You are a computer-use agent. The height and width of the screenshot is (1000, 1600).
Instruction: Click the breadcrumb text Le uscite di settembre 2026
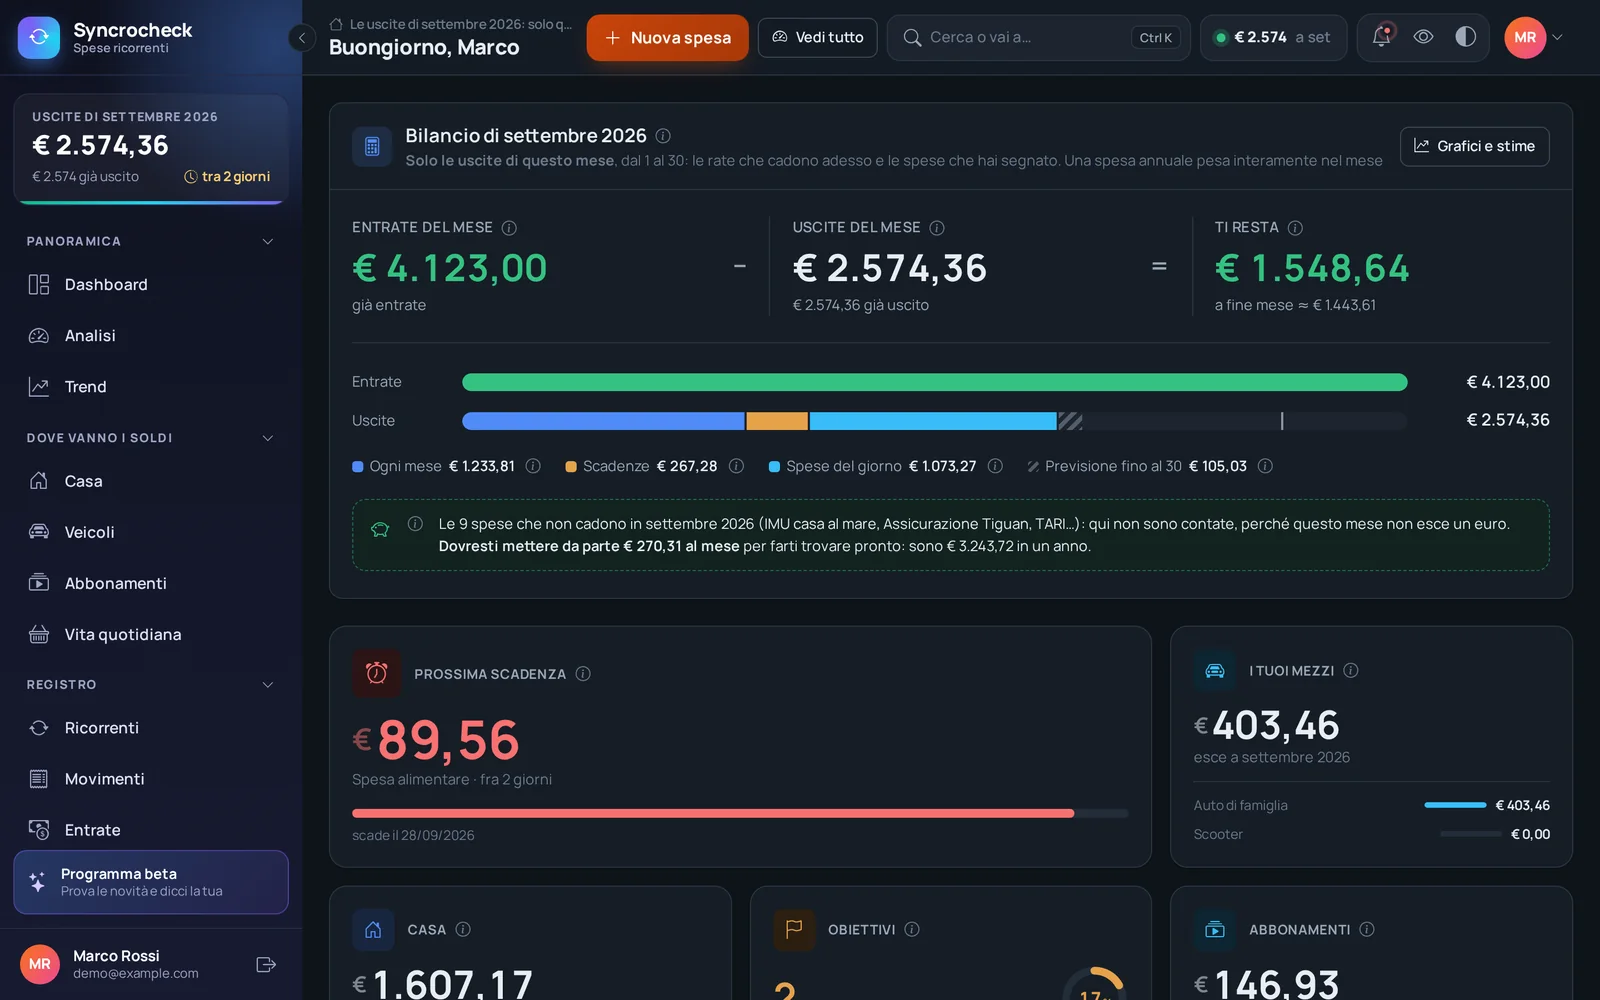[461, 24]
